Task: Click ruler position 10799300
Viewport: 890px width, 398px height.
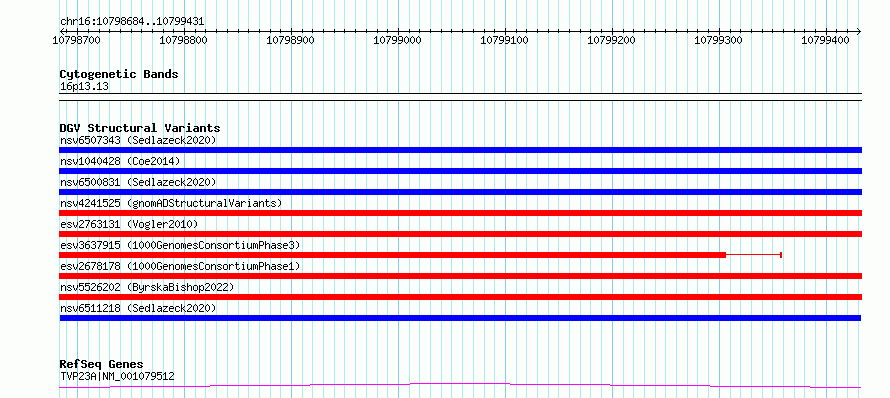Action: coord(719,40)
